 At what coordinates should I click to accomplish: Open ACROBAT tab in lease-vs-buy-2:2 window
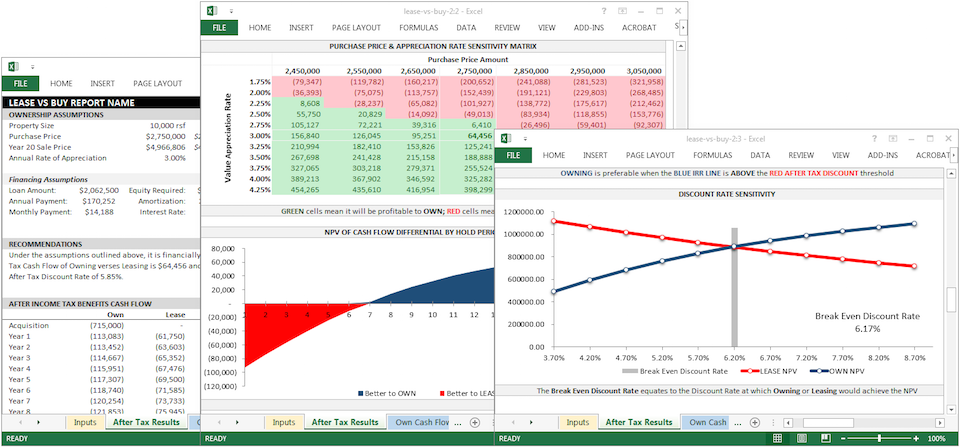[639, 28]
